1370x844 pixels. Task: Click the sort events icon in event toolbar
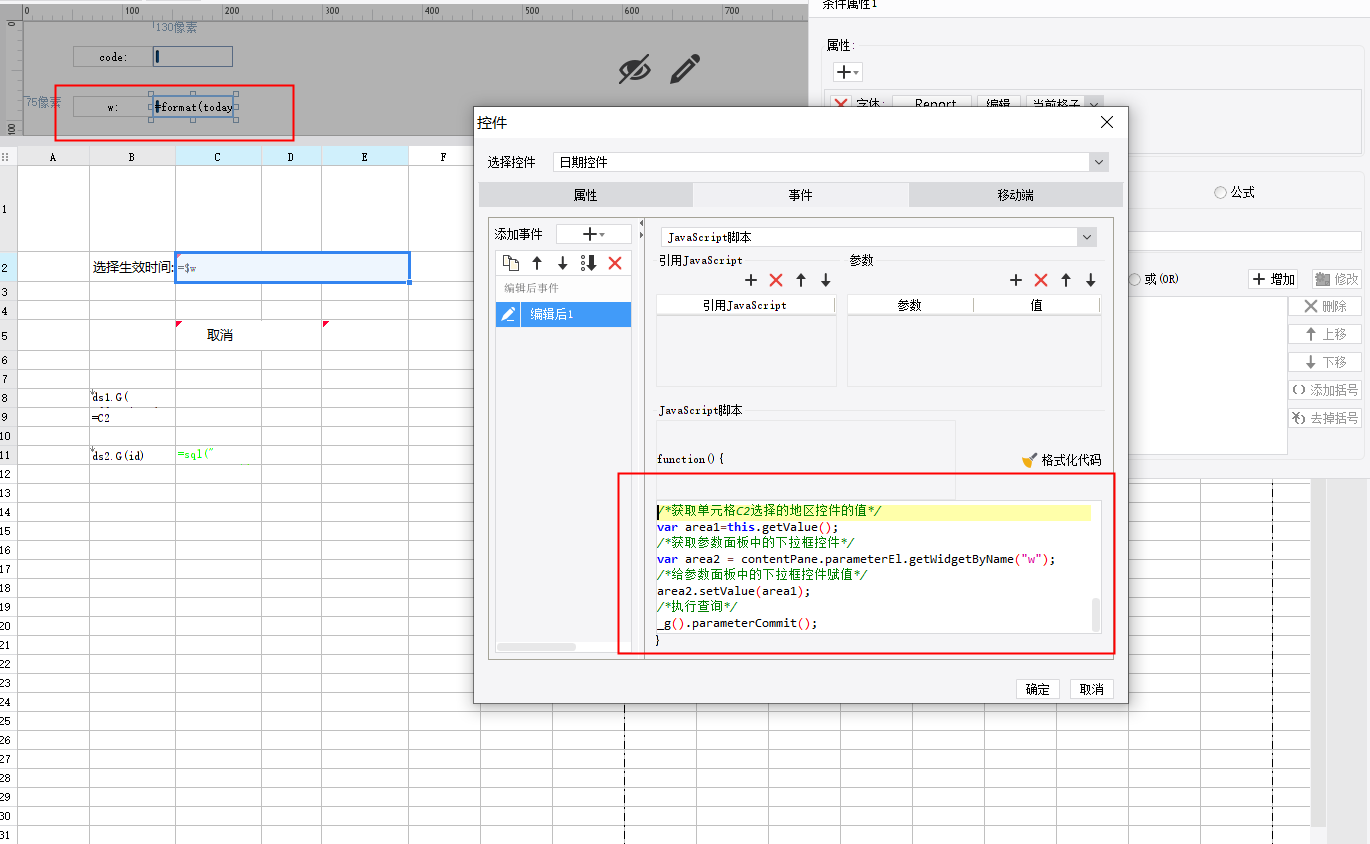pyautogui.click(x=589, y=263)
